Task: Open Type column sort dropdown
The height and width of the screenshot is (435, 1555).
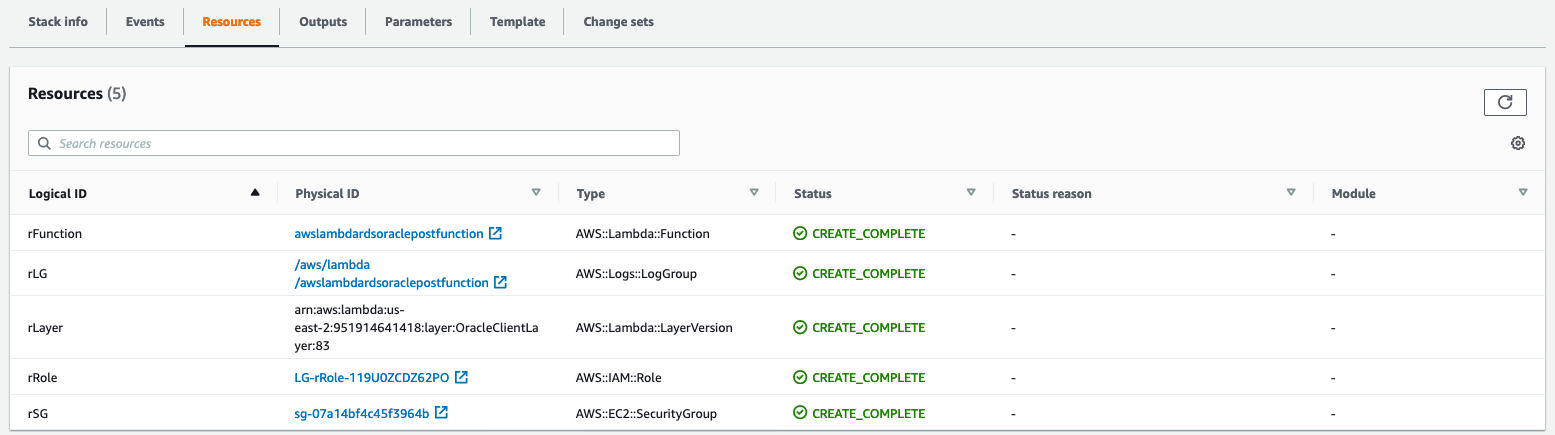Action: [754, 193]
